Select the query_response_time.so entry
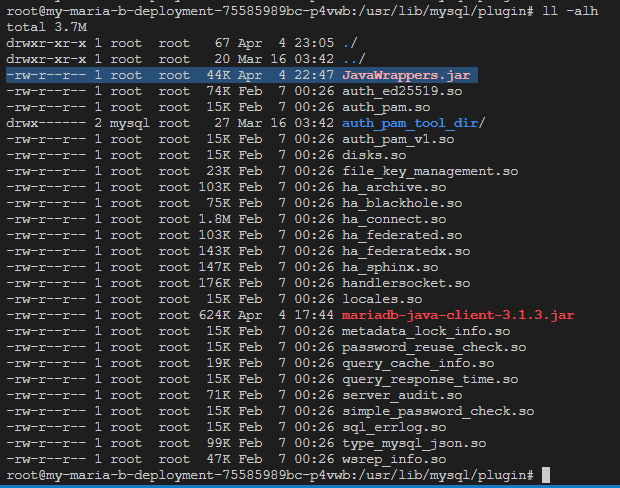The height and width of the screenshot is (488, 620). [x=430, y=379]
